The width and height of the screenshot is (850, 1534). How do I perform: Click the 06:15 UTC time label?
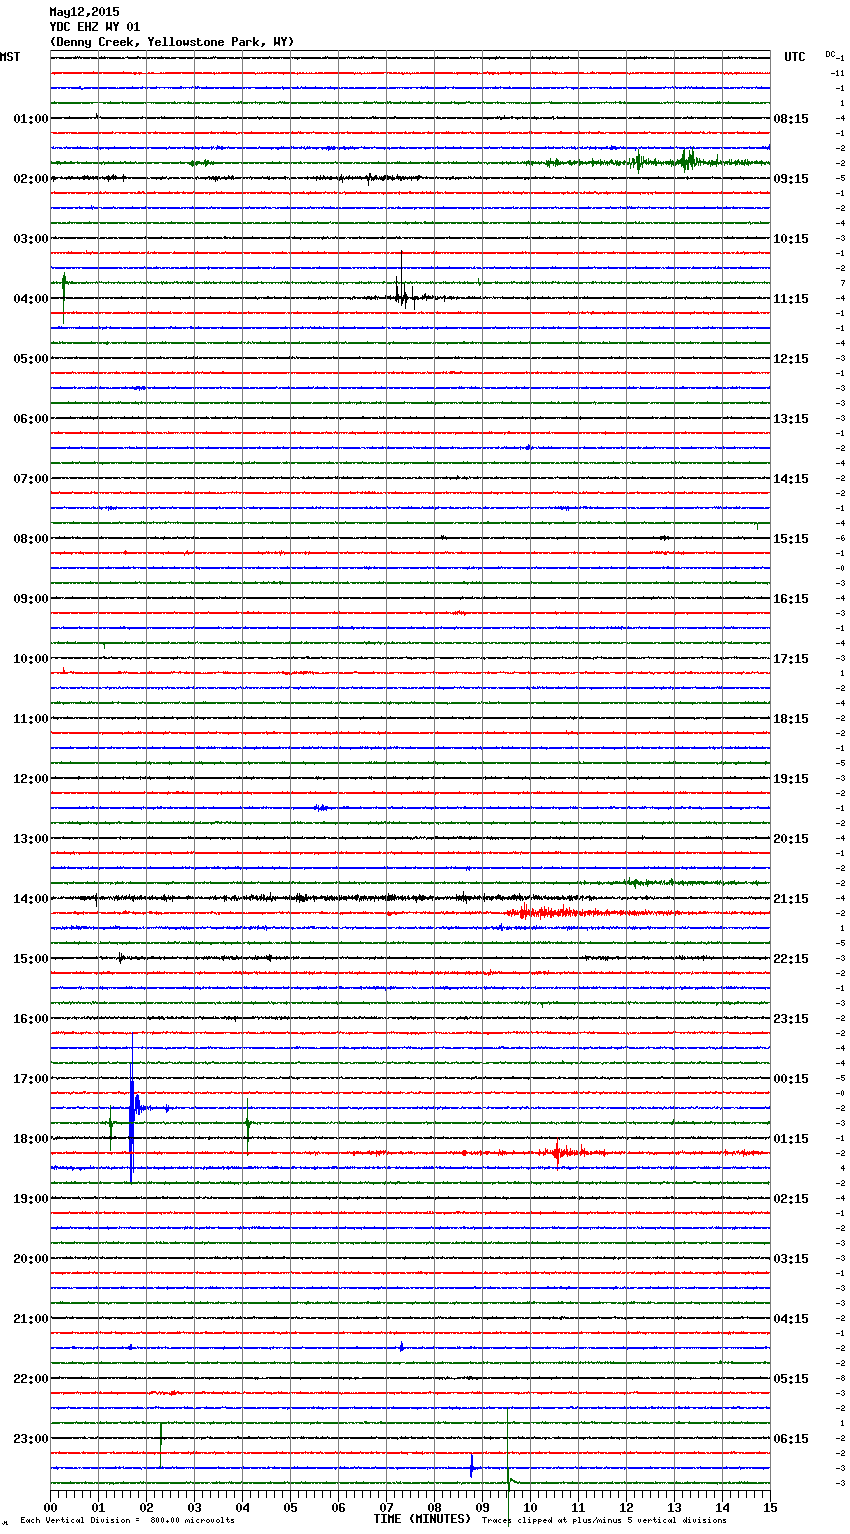point(791,1439)
